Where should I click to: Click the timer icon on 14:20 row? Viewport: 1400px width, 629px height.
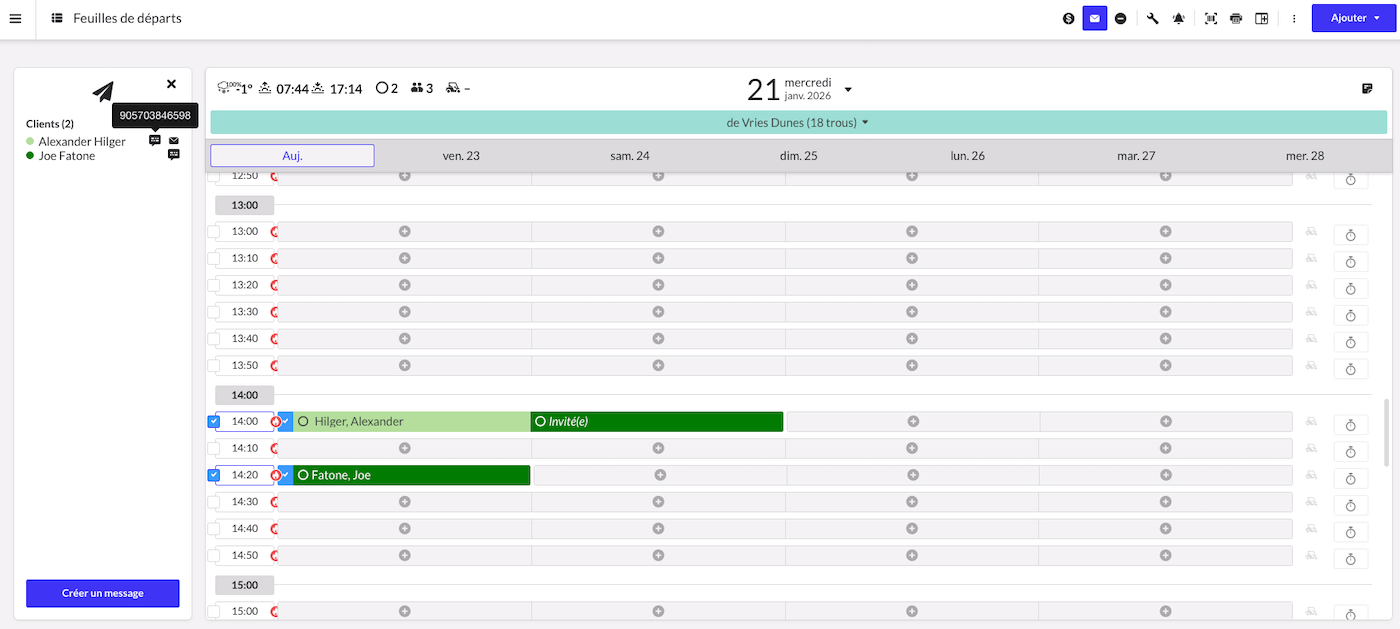pyautogui.click(x=1350, y=479)
